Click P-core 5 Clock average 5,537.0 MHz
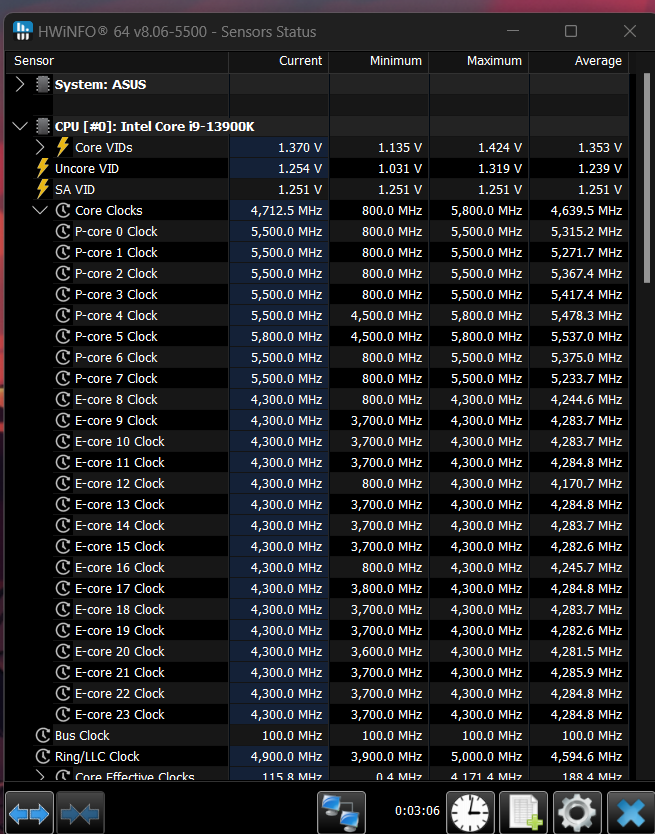The height and width of the screenshot is (834, 655). tap(586, 337)
